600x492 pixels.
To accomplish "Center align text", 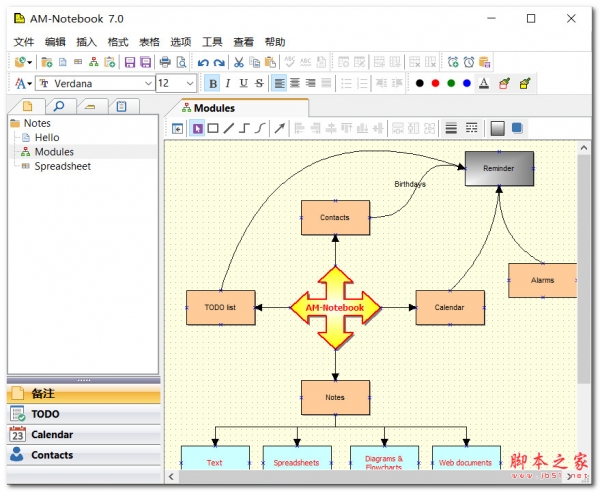I will click(295, 83).
